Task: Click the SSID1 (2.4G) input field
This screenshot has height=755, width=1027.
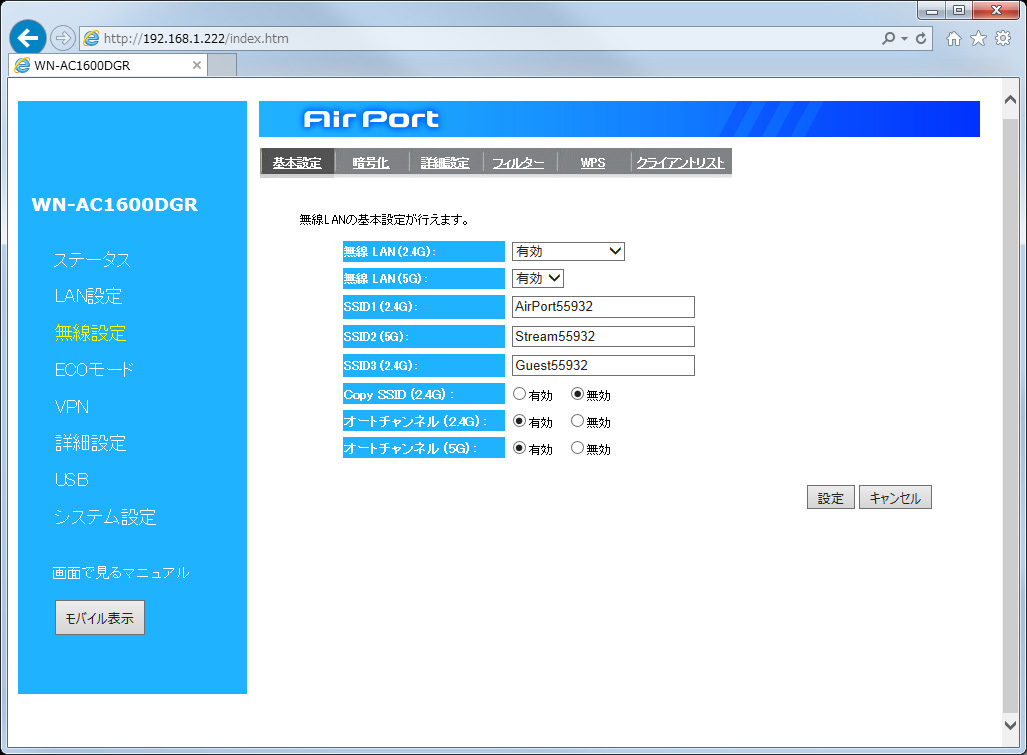Action: pyautogui.click(x=603, y=306)
